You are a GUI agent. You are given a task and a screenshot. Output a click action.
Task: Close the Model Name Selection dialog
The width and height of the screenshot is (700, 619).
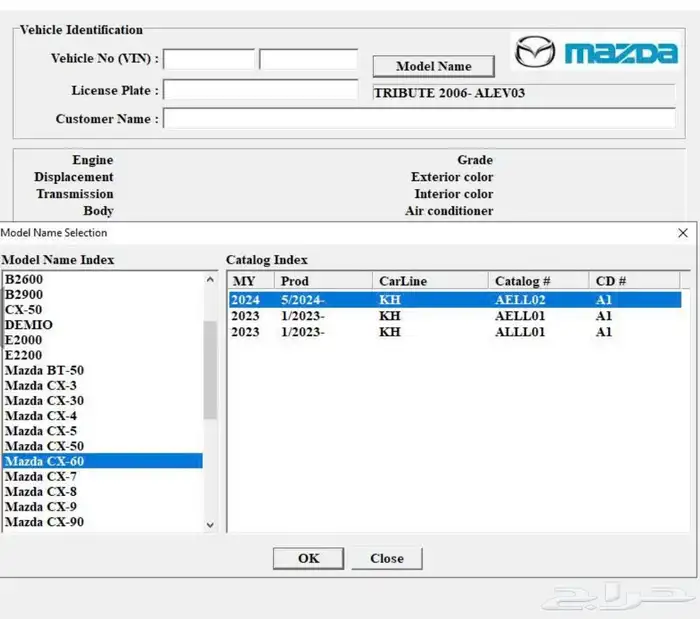[x=683, y=233]
